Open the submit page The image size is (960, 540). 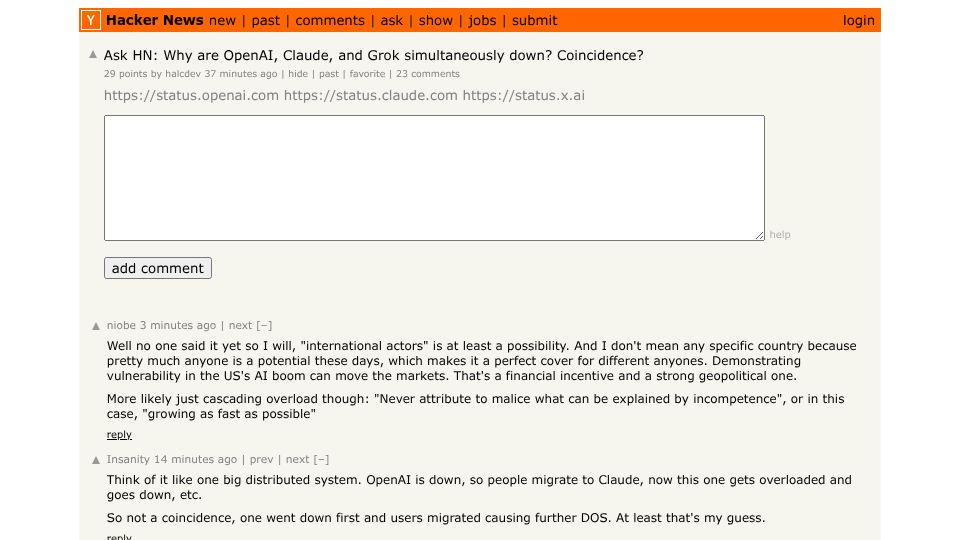534,20
